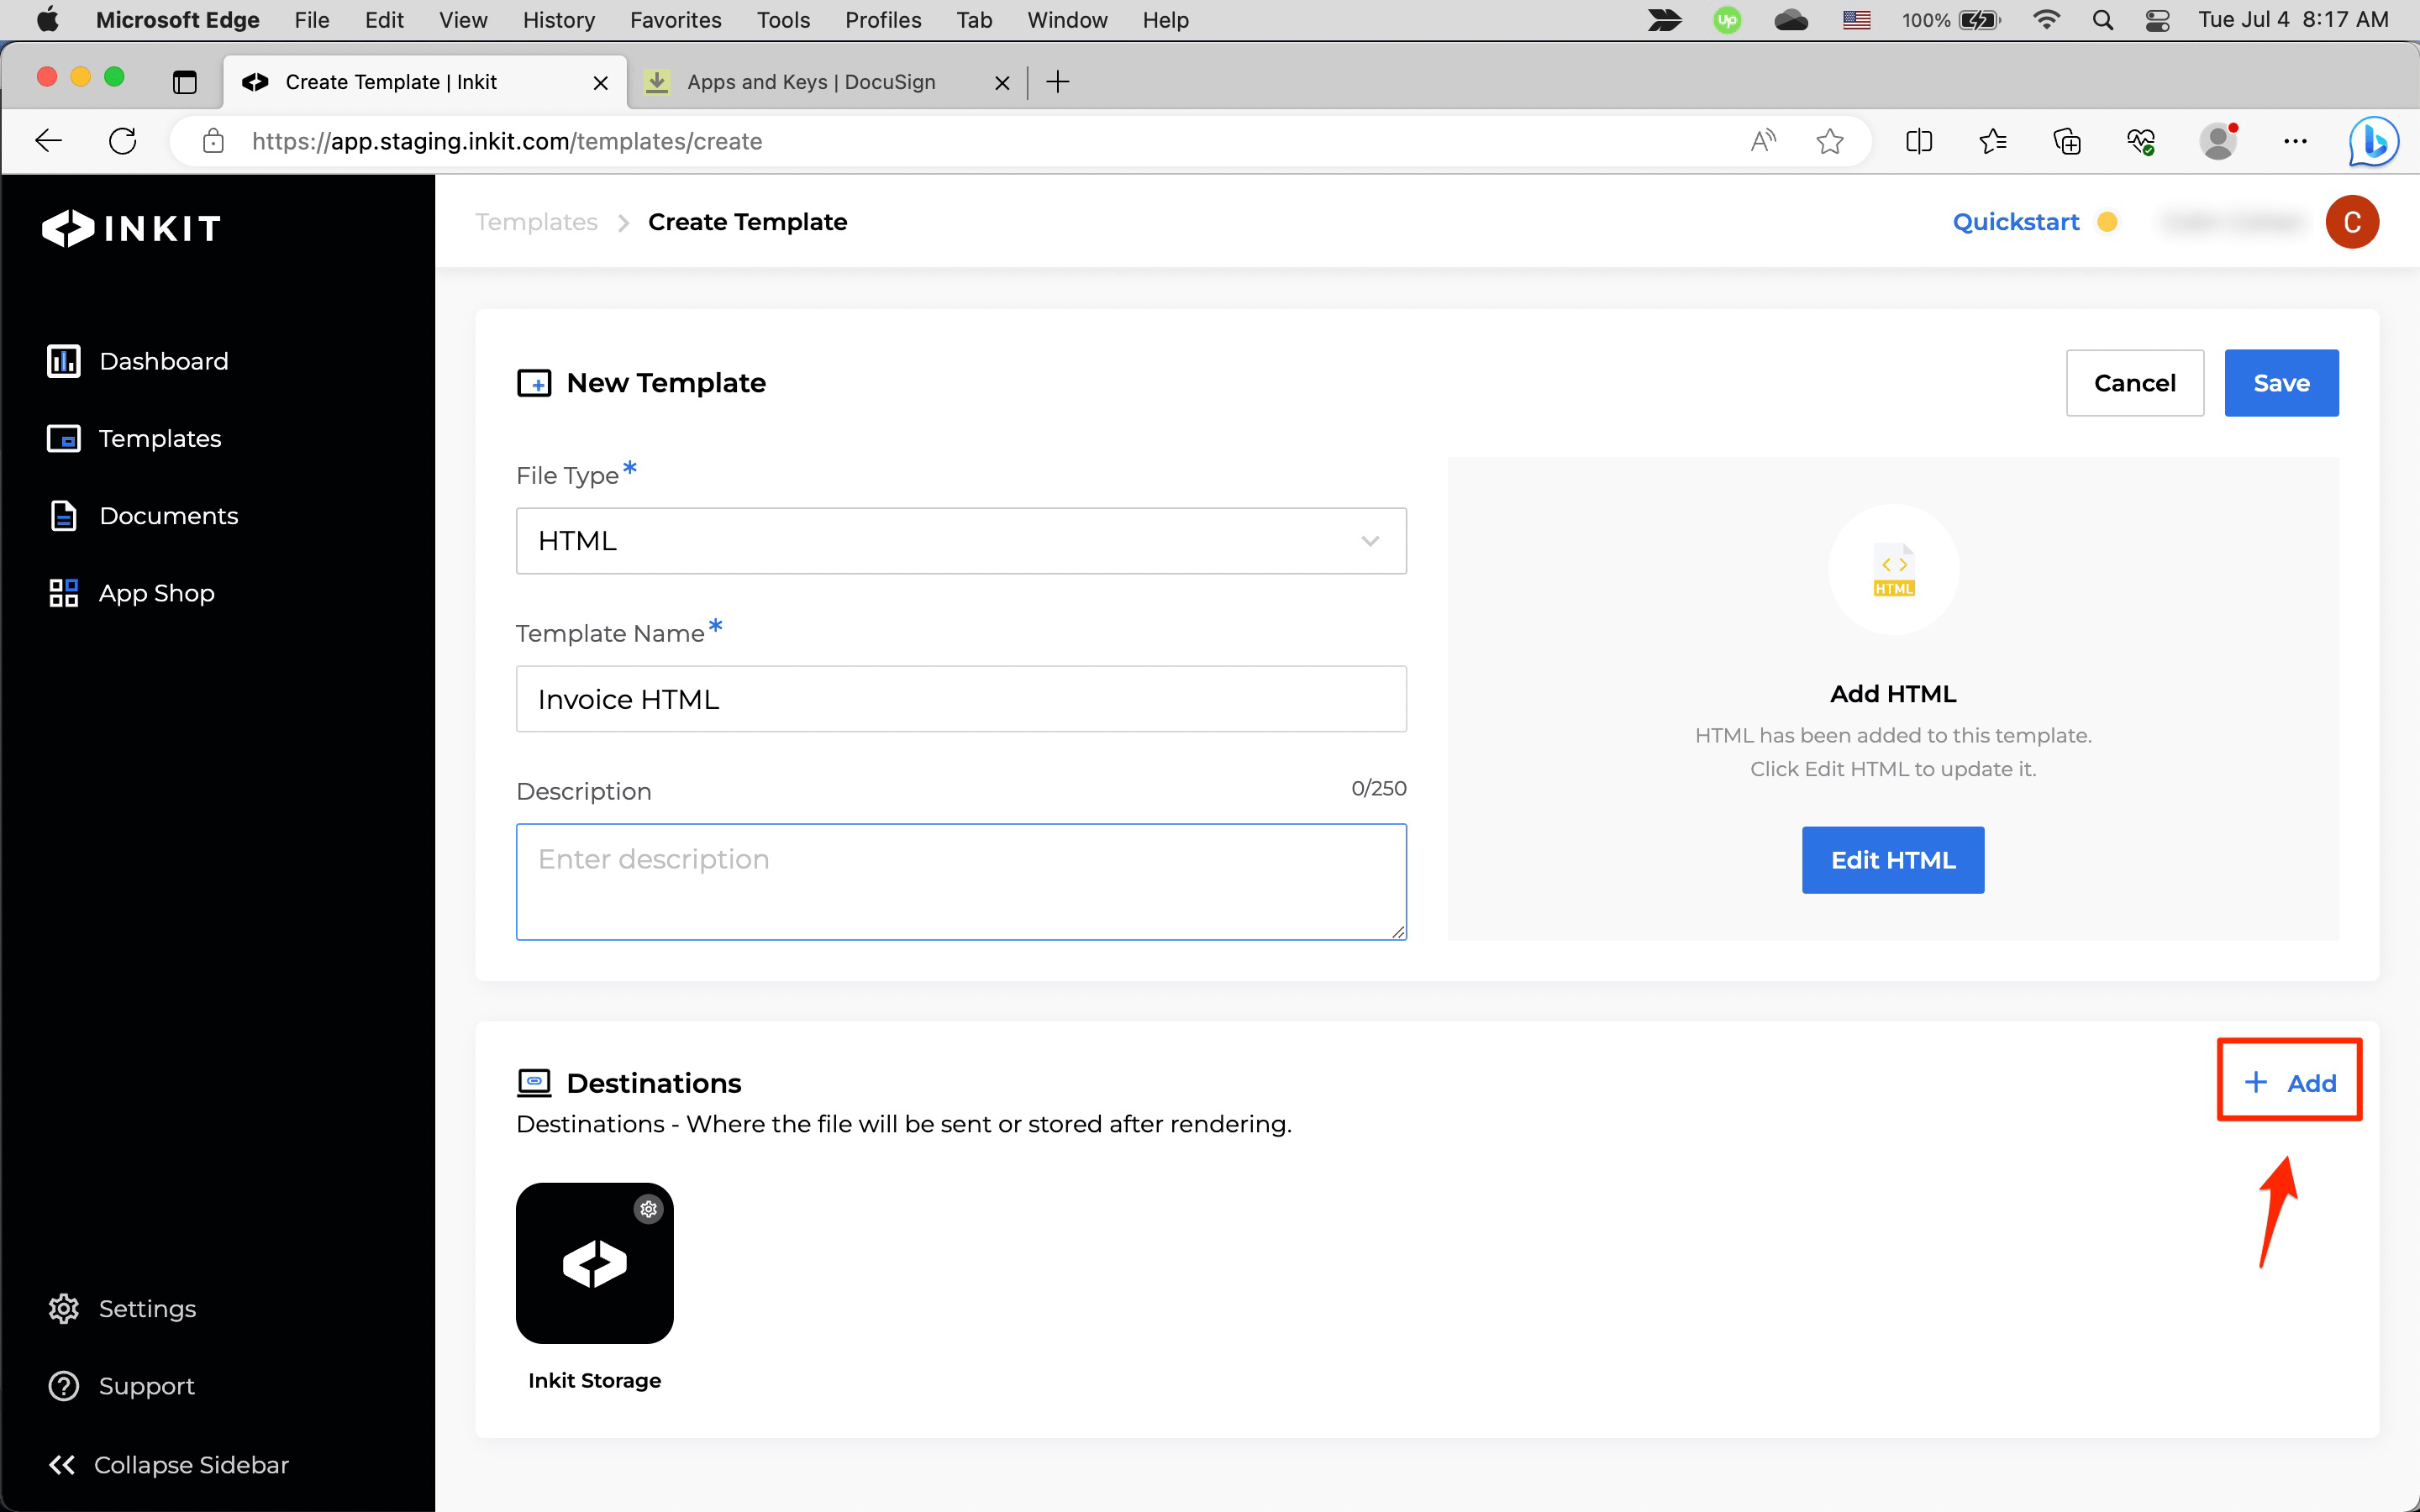The image size is (2420, 1512).
Task: Save the new template
Action: (2281, 382)
